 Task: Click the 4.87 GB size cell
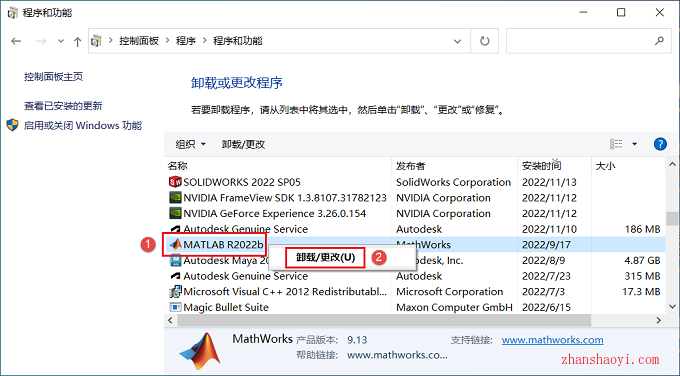click(x=642, y=260)
